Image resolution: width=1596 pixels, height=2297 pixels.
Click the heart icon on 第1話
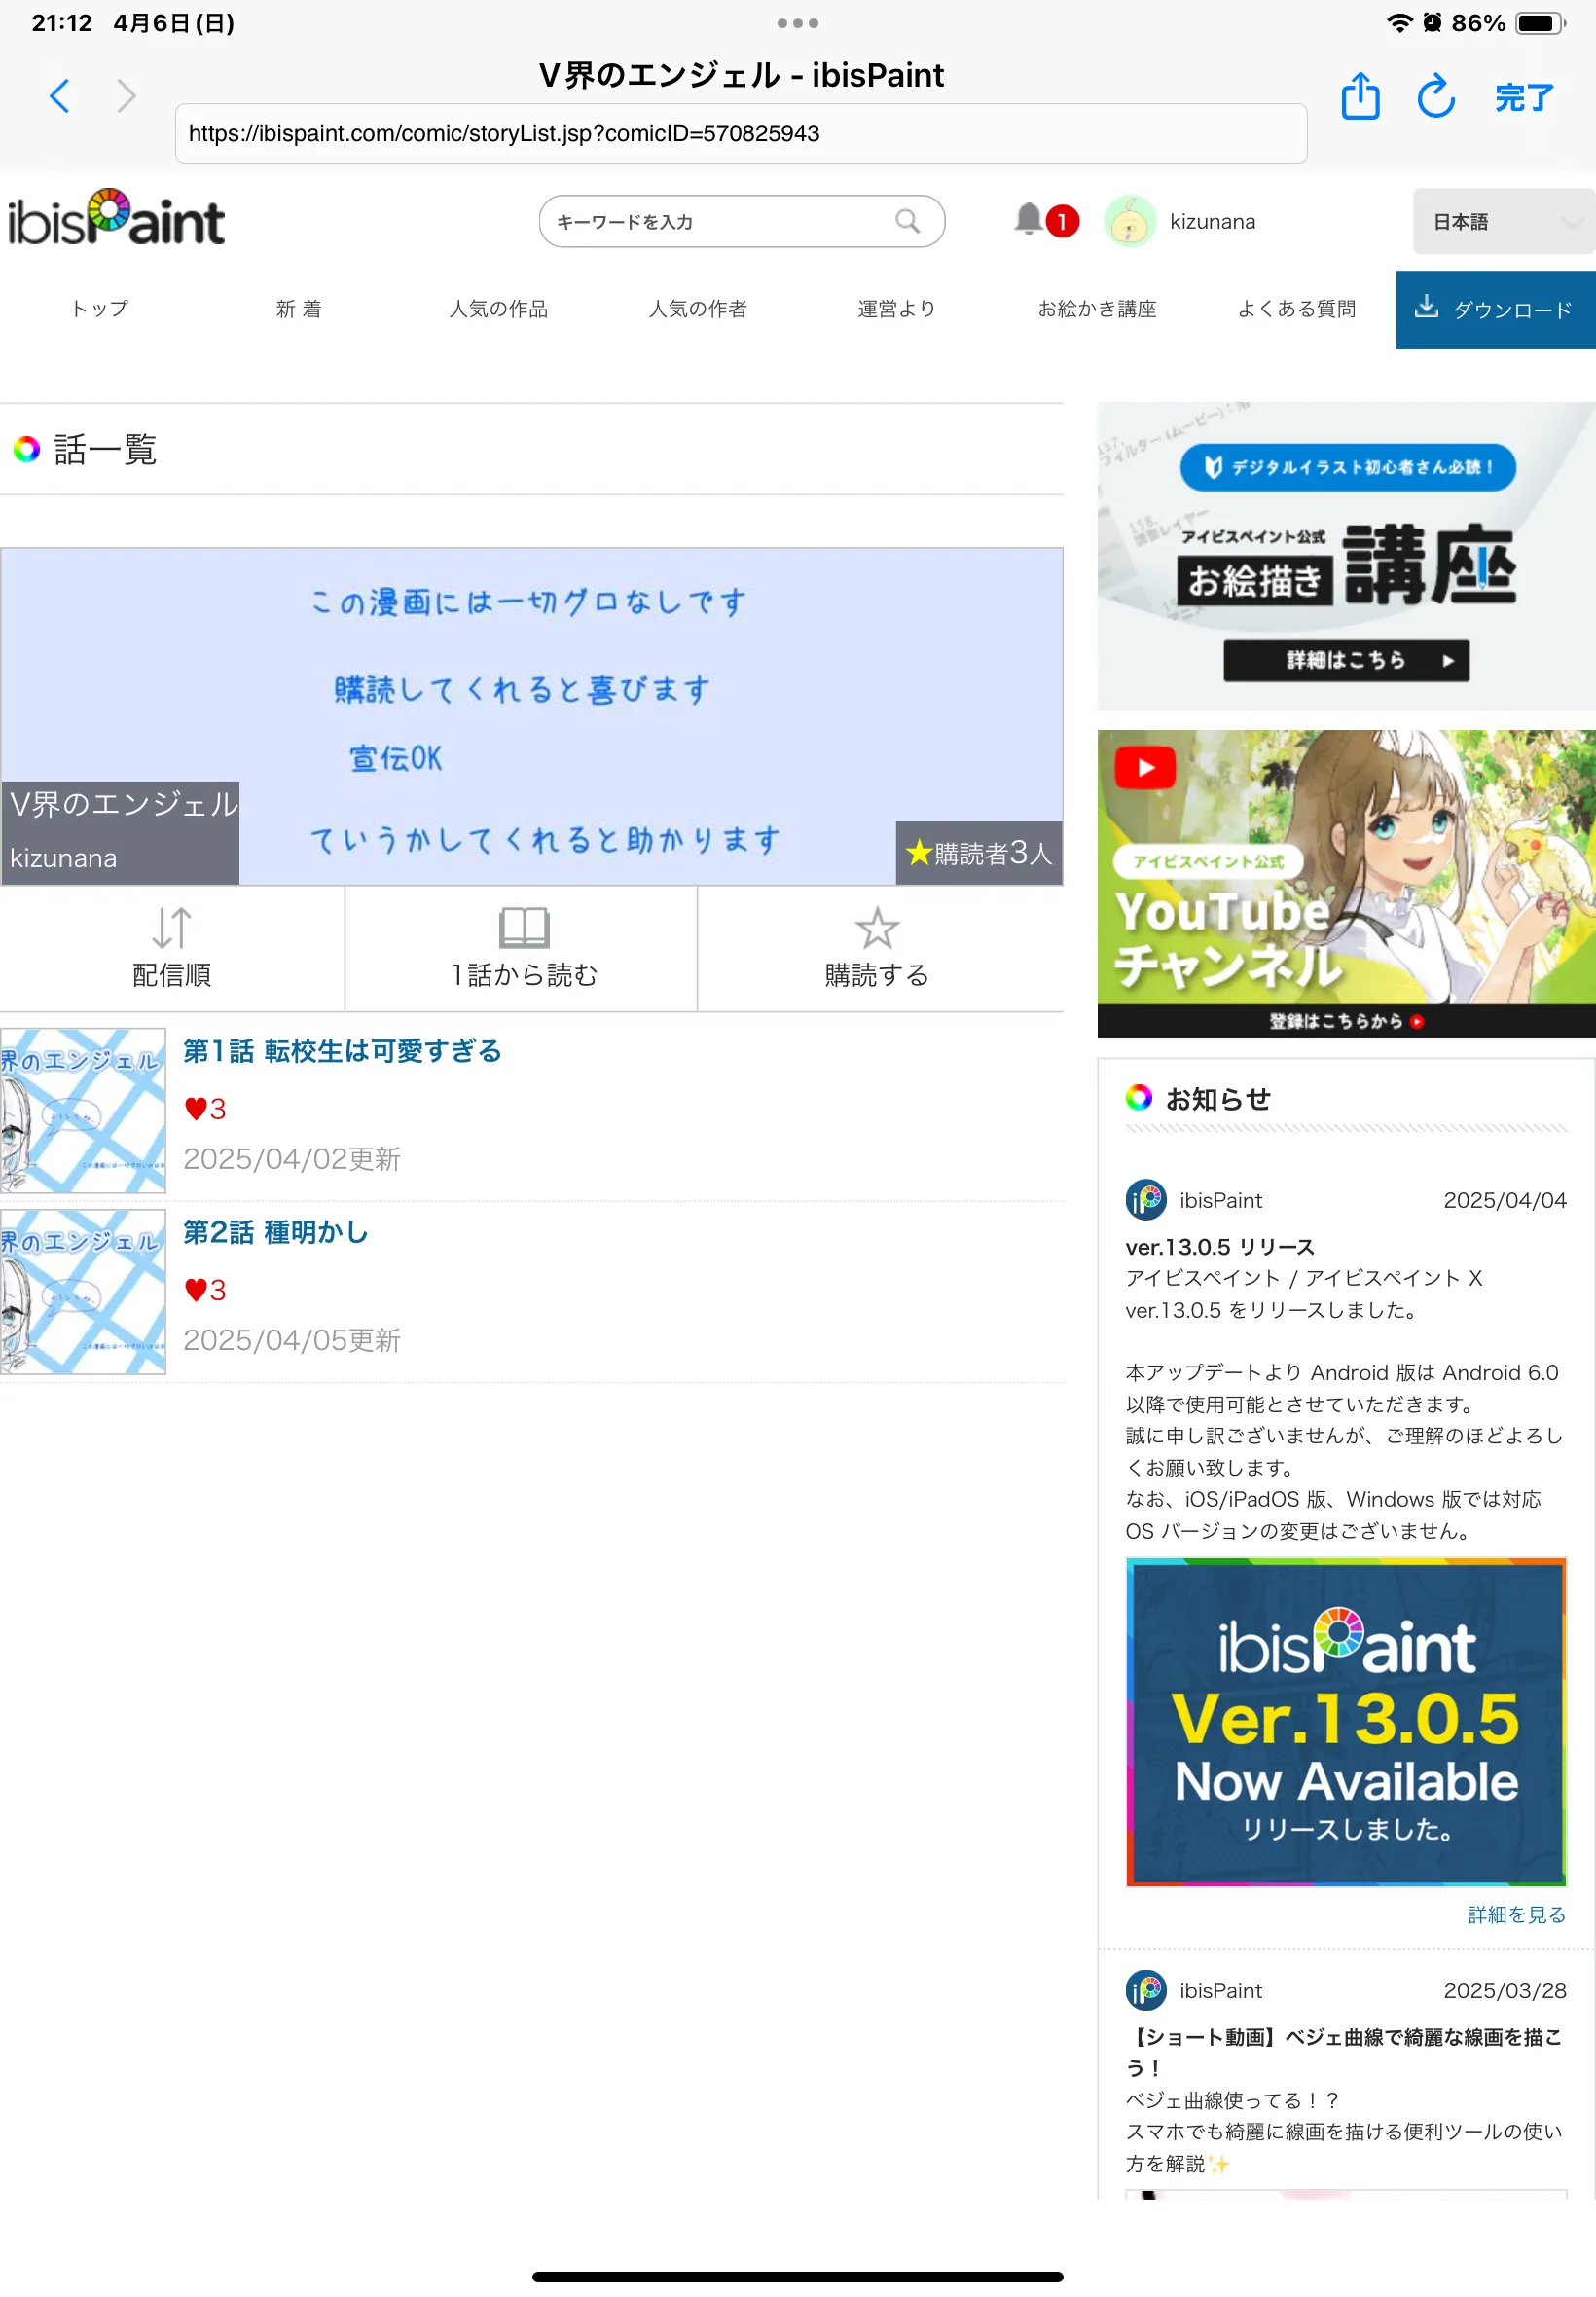195,1109
